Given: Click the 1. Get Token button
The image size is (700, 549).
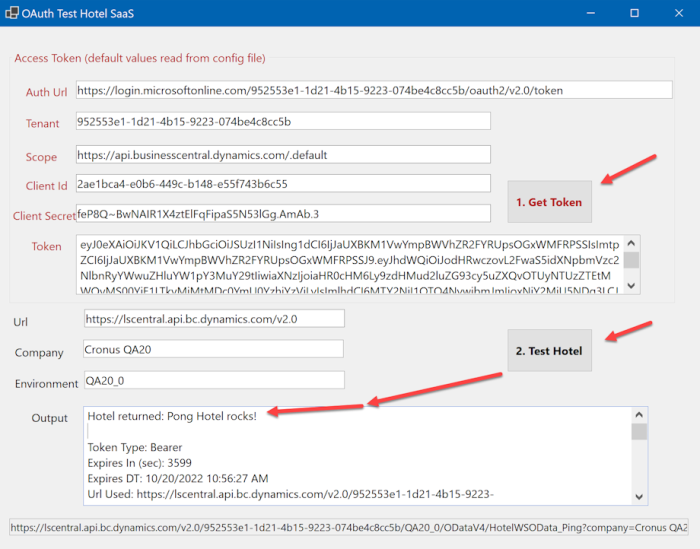Looking at the screenshot, I should (x=550, y=202).
